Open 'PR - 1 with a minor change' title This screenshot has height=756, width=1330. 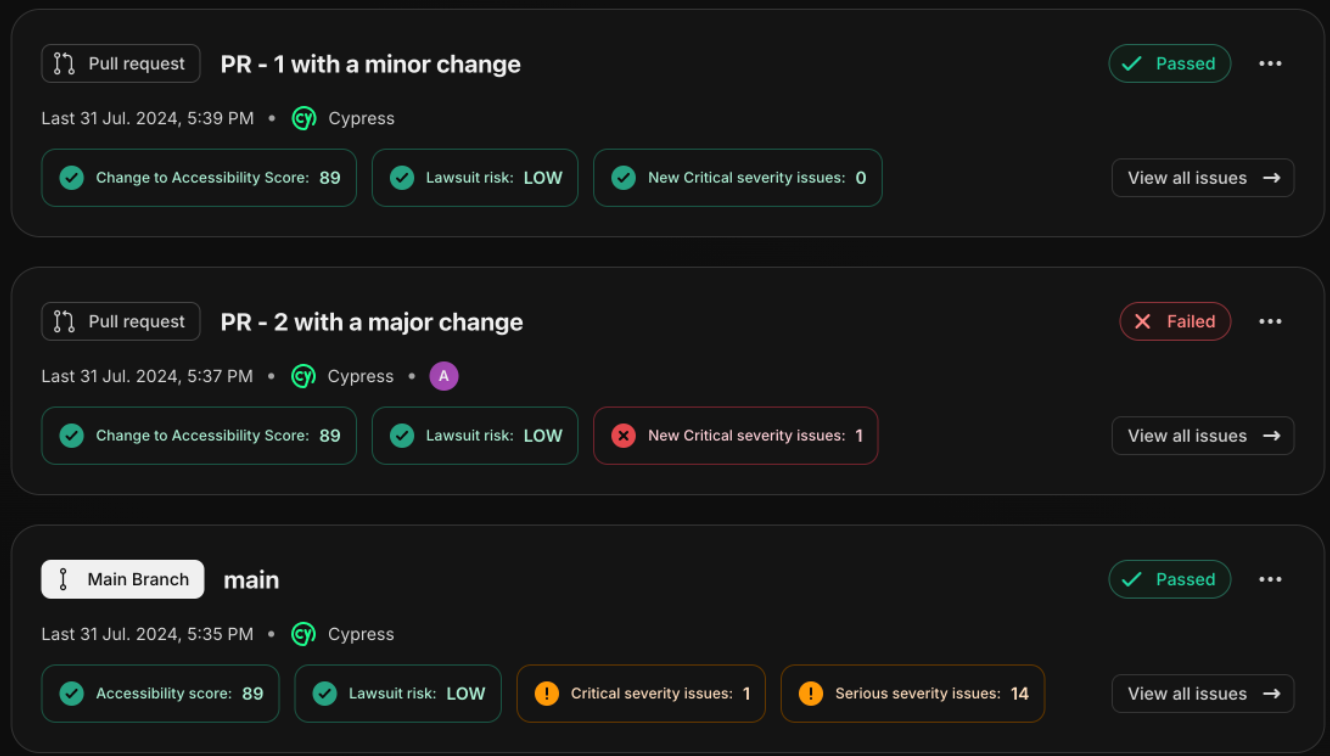370,64
